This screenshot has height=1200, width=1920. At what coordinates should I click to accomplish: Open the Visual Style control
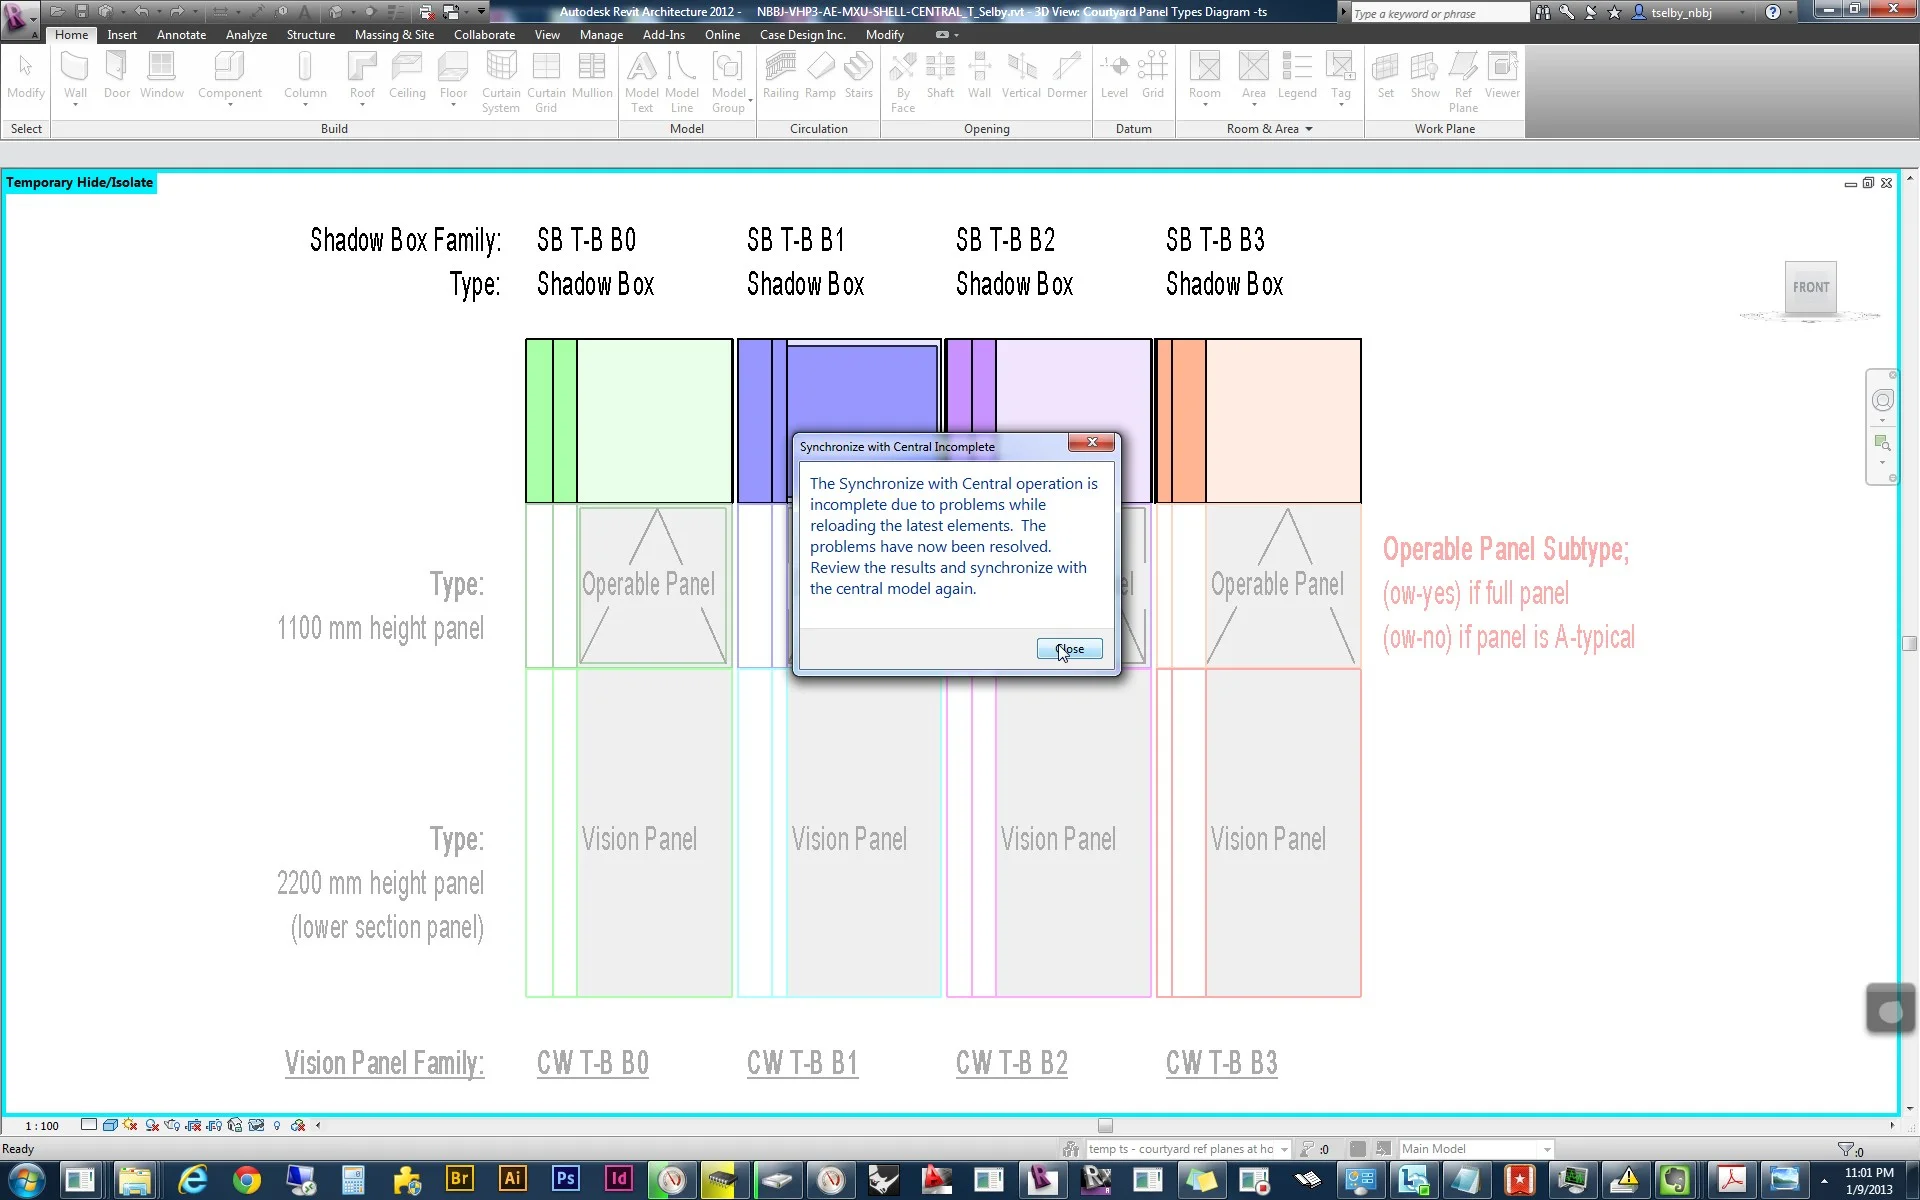[110, 1125]
